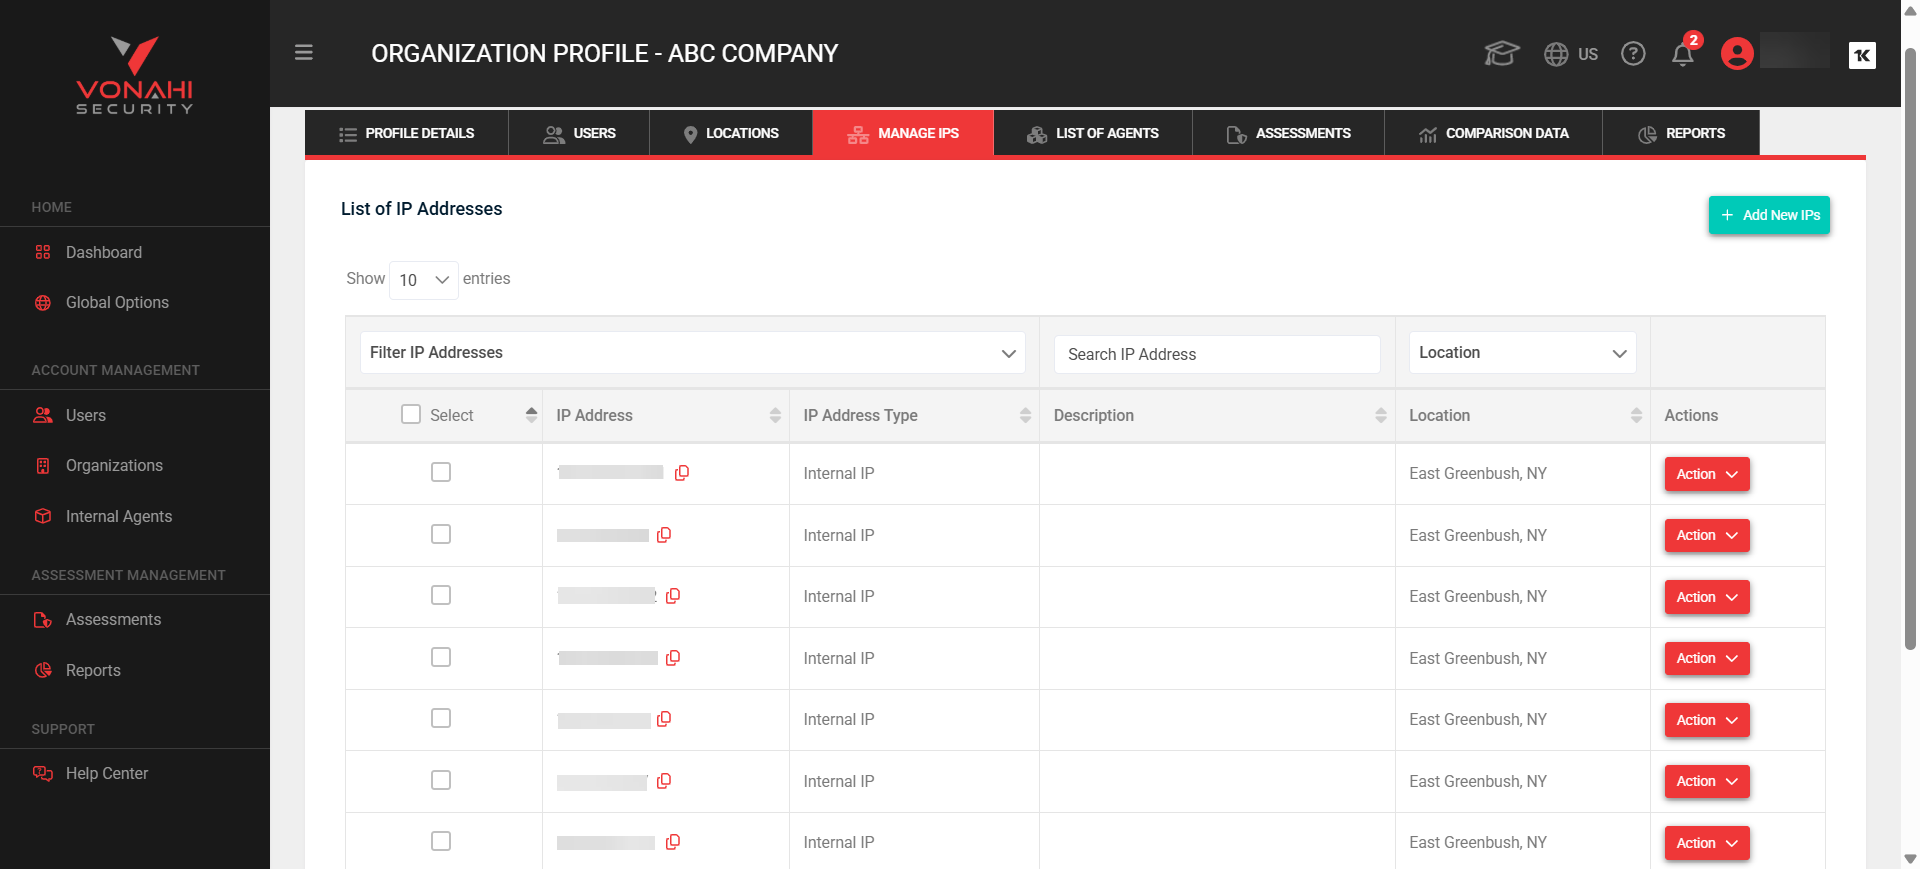Click the Search IP Address field
Viewport: 1920px width, 869px height.
pos(1217,354)
